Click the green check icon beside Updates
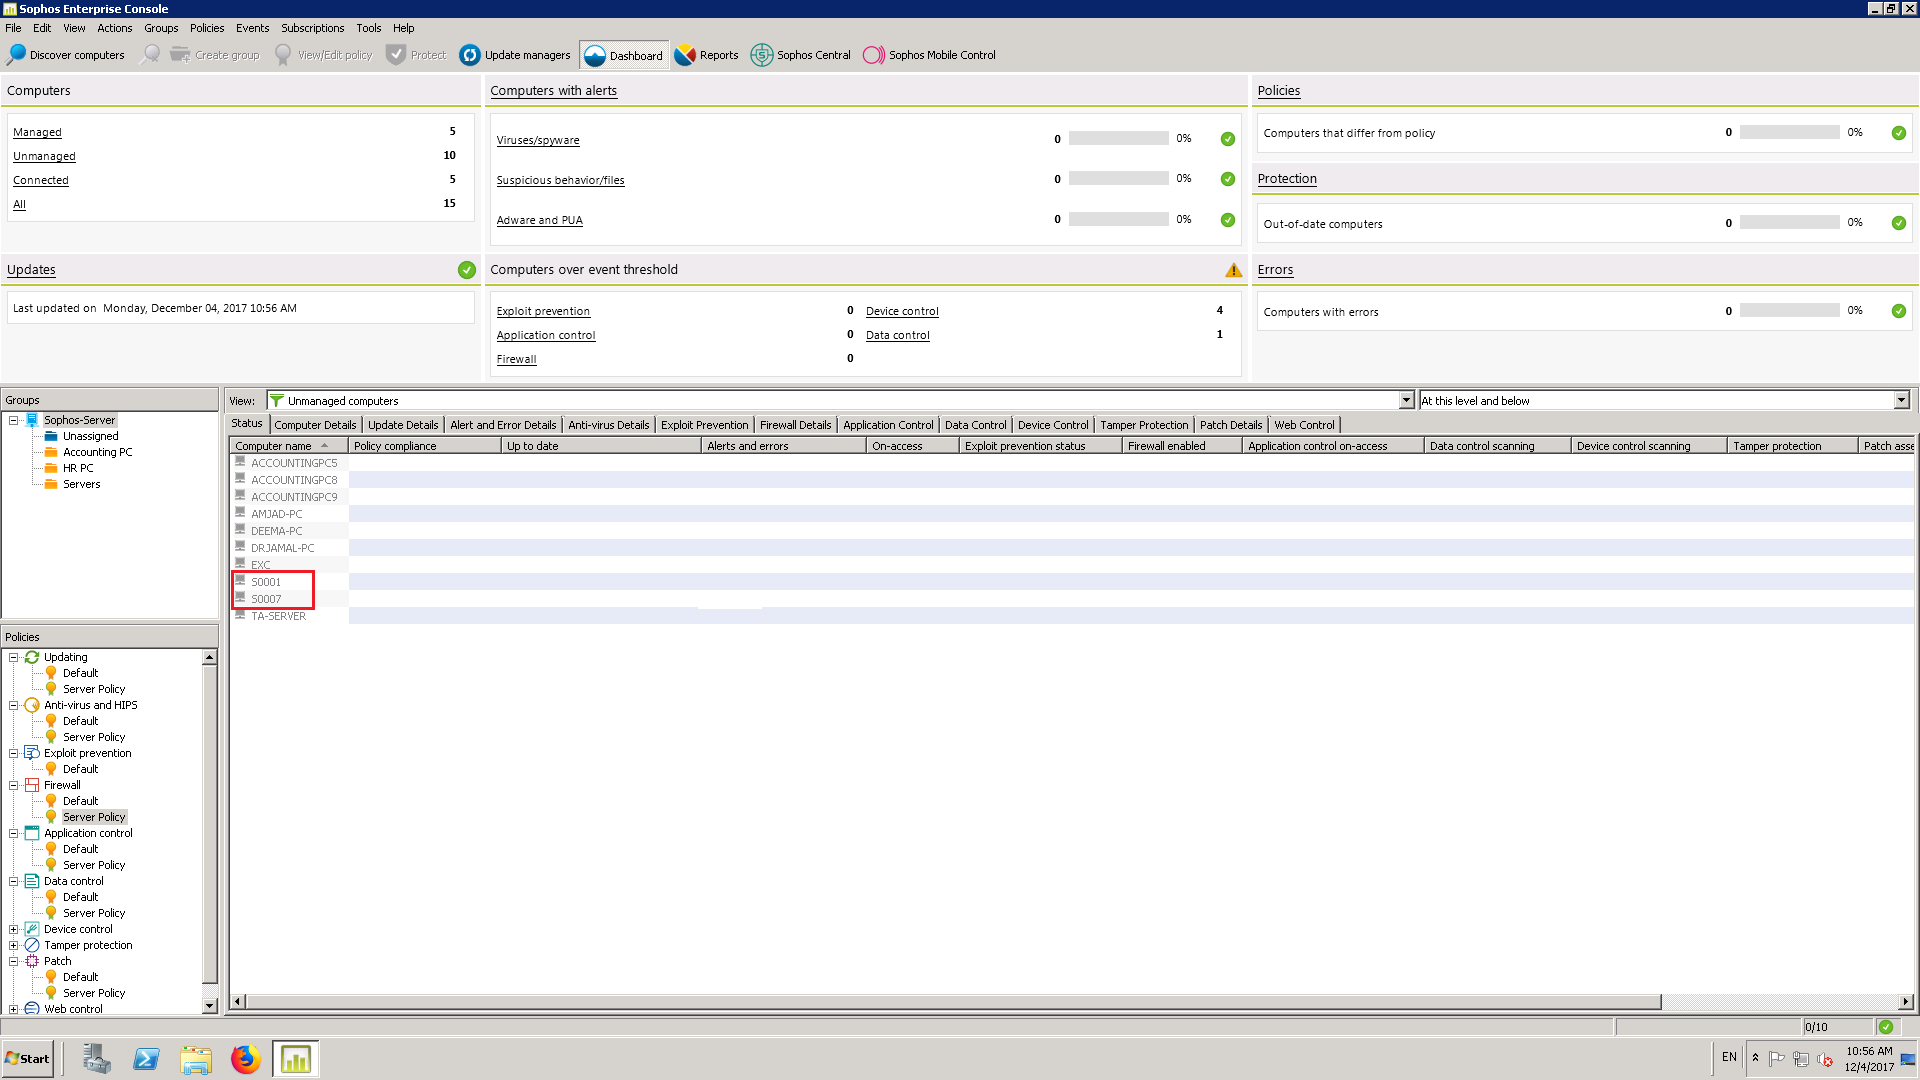 467,270
